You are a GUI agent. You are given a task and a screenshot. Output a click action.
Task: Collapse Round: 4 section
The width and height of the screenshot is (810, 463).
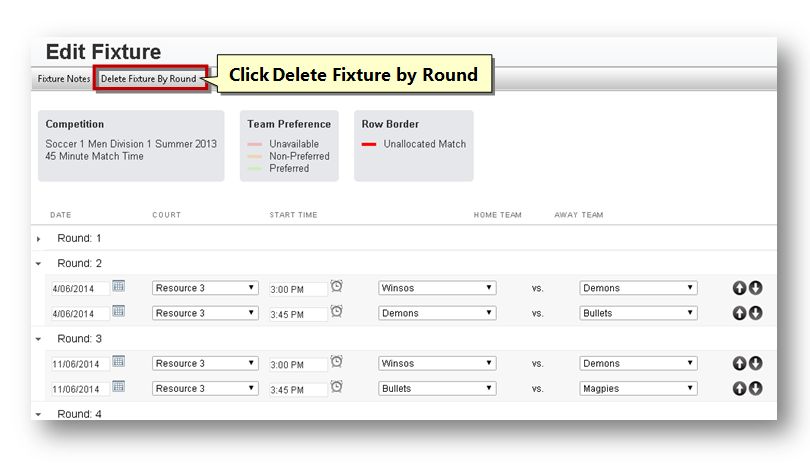(x=38, y=414)
